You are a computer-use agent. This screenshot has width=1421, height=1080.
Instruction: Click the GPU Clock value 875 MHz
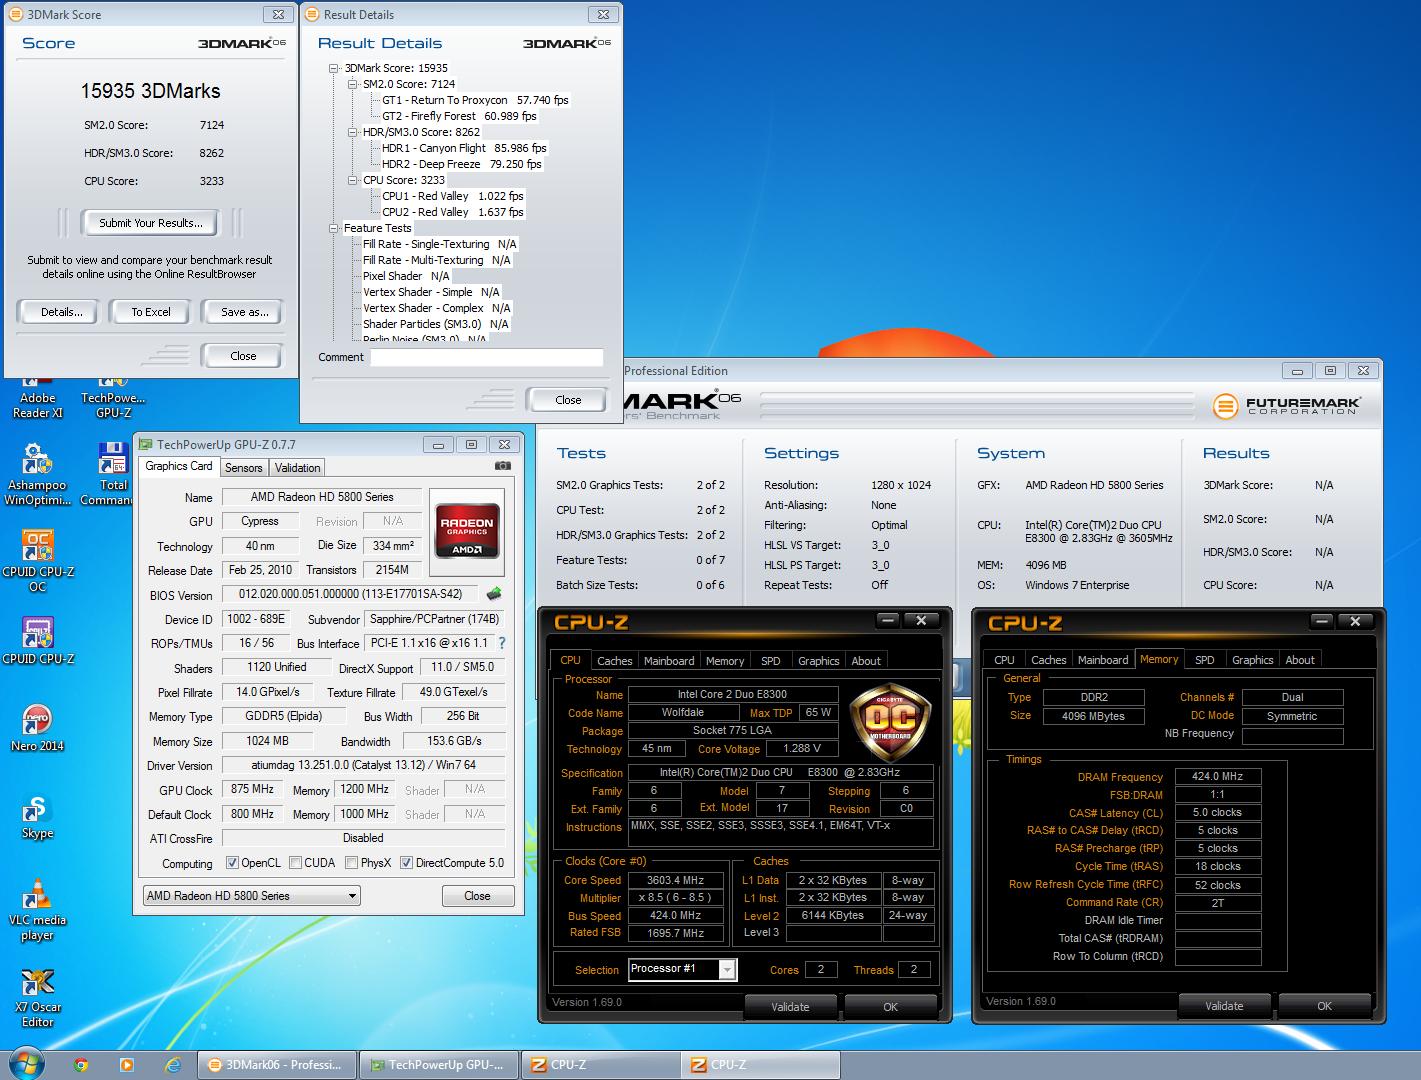click(x=252, y=790)
